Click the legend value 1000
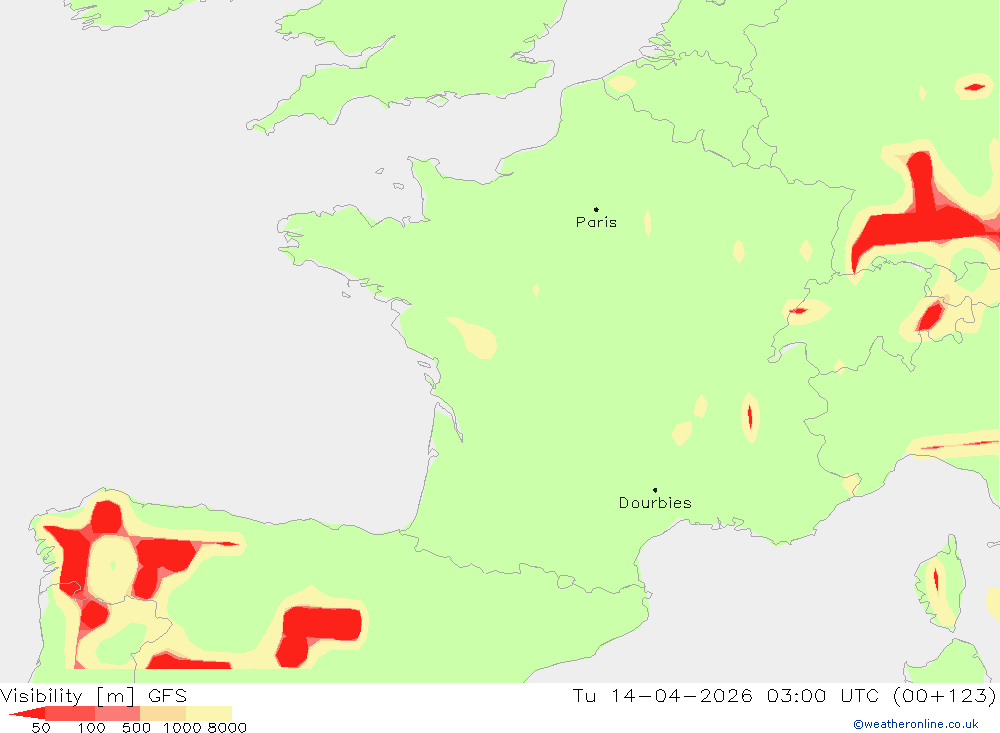The height and width of the screenshot is (733, 1000). 182,727
